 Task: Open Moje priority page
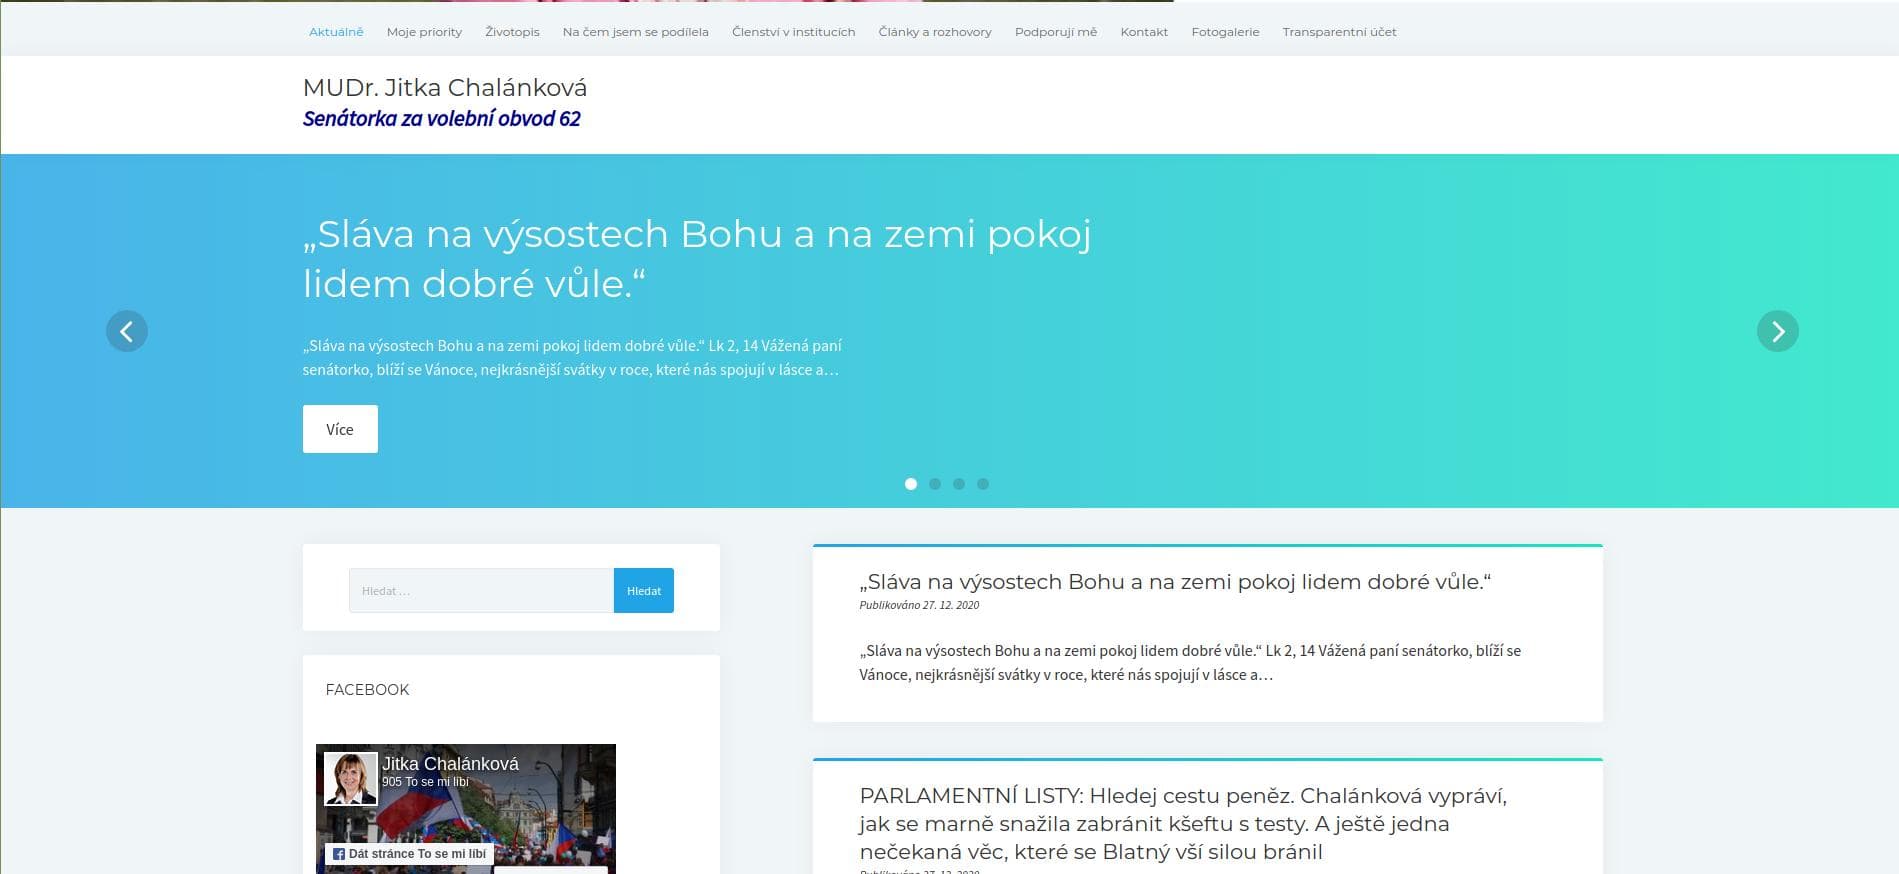[x=424, y=32]
